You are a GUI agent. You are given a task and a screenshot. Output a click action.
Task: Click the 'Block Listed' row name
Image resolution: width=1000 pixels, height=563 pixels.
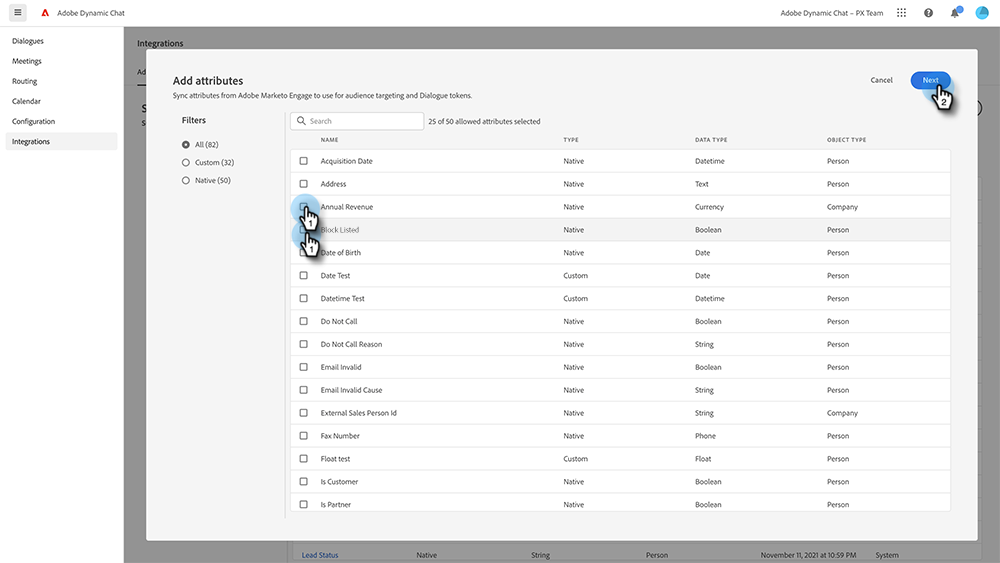point(340,230)
